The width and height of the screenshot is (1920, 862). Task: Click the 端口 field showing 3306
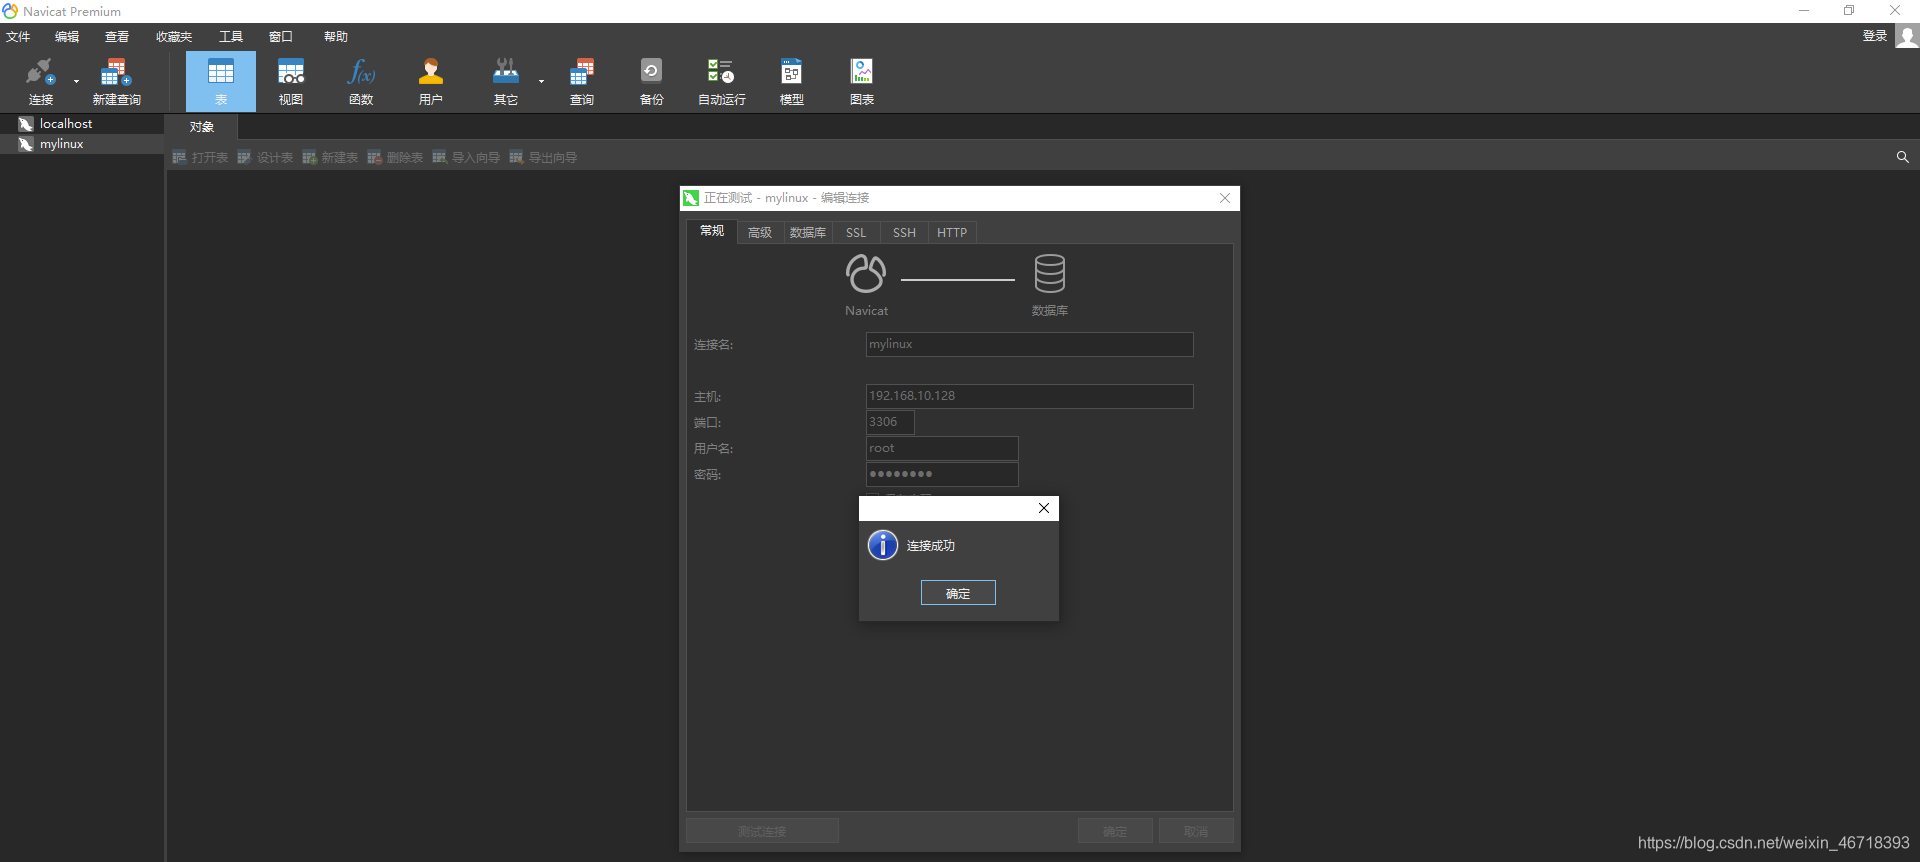pyautogui.click(x=890, y=422)
